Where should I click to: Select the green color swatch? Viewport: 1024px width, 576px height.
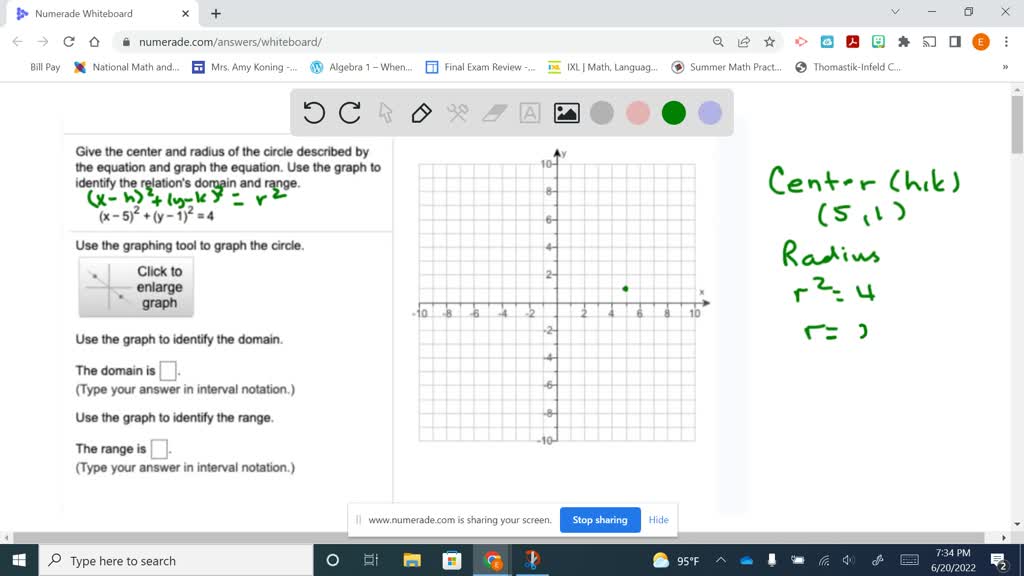pyautogui.click(x=673, y=113)
